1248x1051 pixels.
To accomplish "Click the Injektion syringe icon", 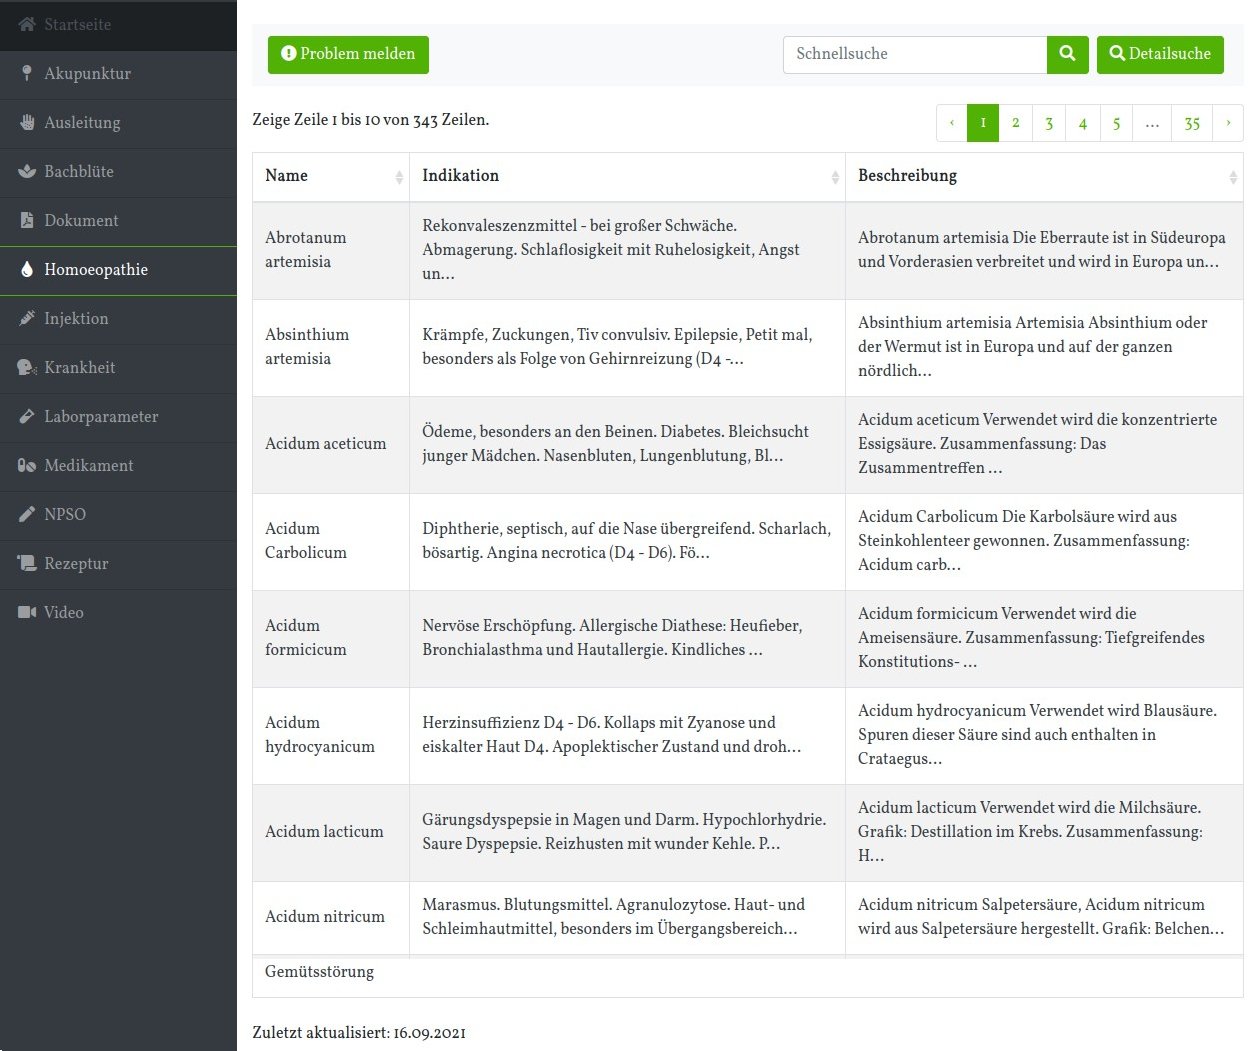I will [x=27, y=318].
